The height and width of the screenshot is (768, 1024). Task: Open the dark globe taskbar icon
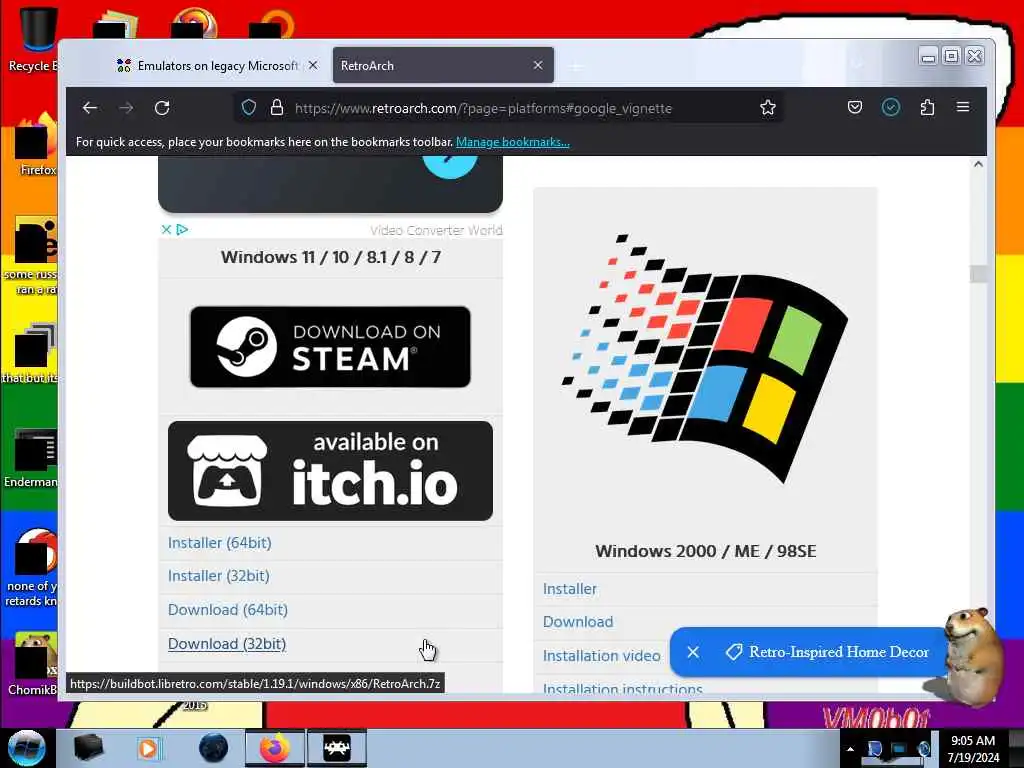coord(214,748)
